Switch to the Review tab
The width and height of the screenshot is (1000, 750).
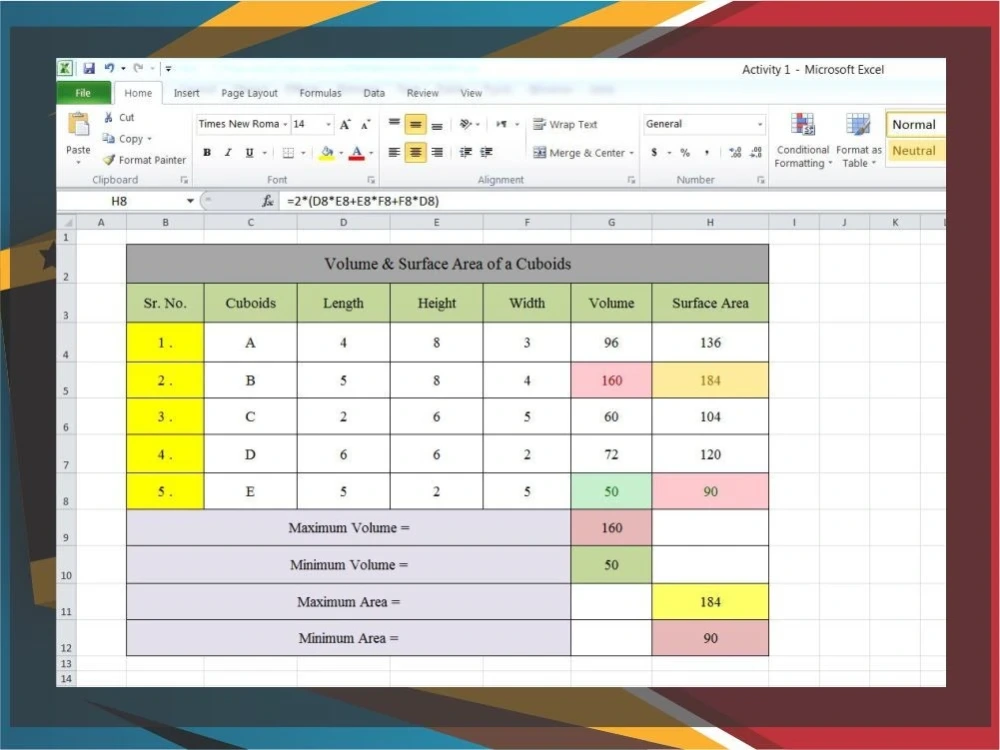coord(422,93)
